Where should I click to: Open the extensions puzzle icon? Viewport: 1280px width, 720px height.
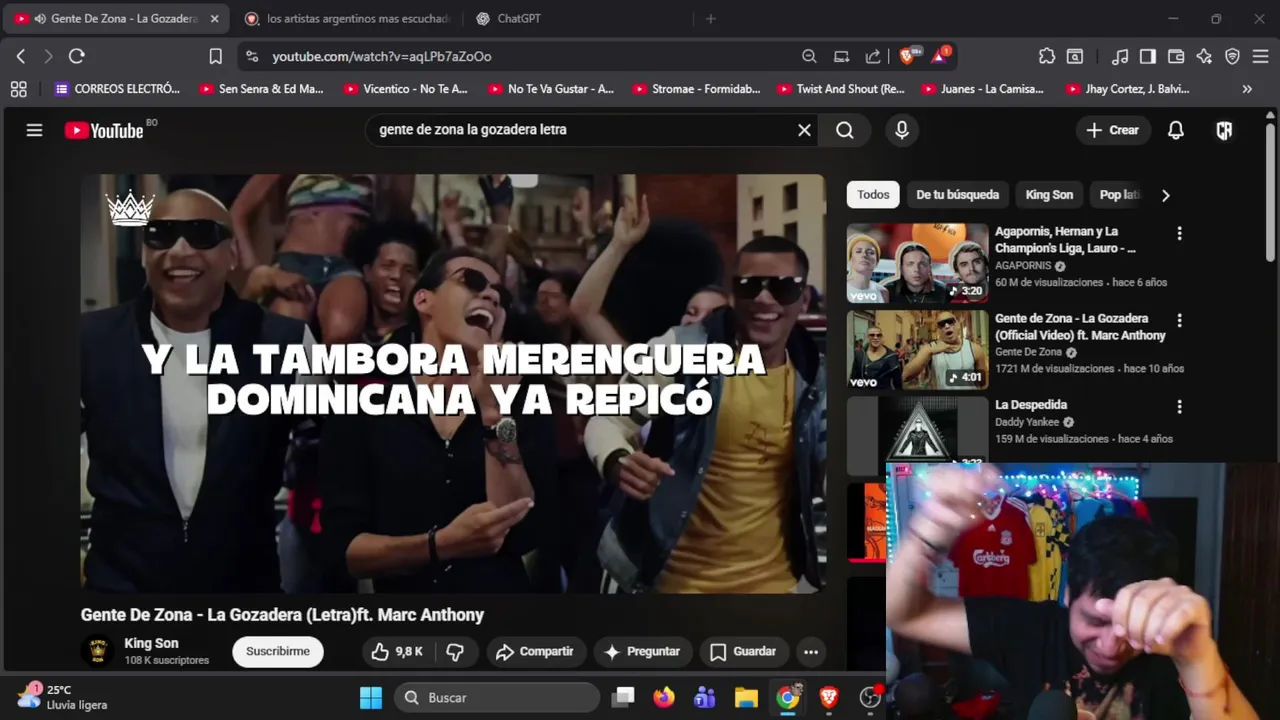point(1047,57)
